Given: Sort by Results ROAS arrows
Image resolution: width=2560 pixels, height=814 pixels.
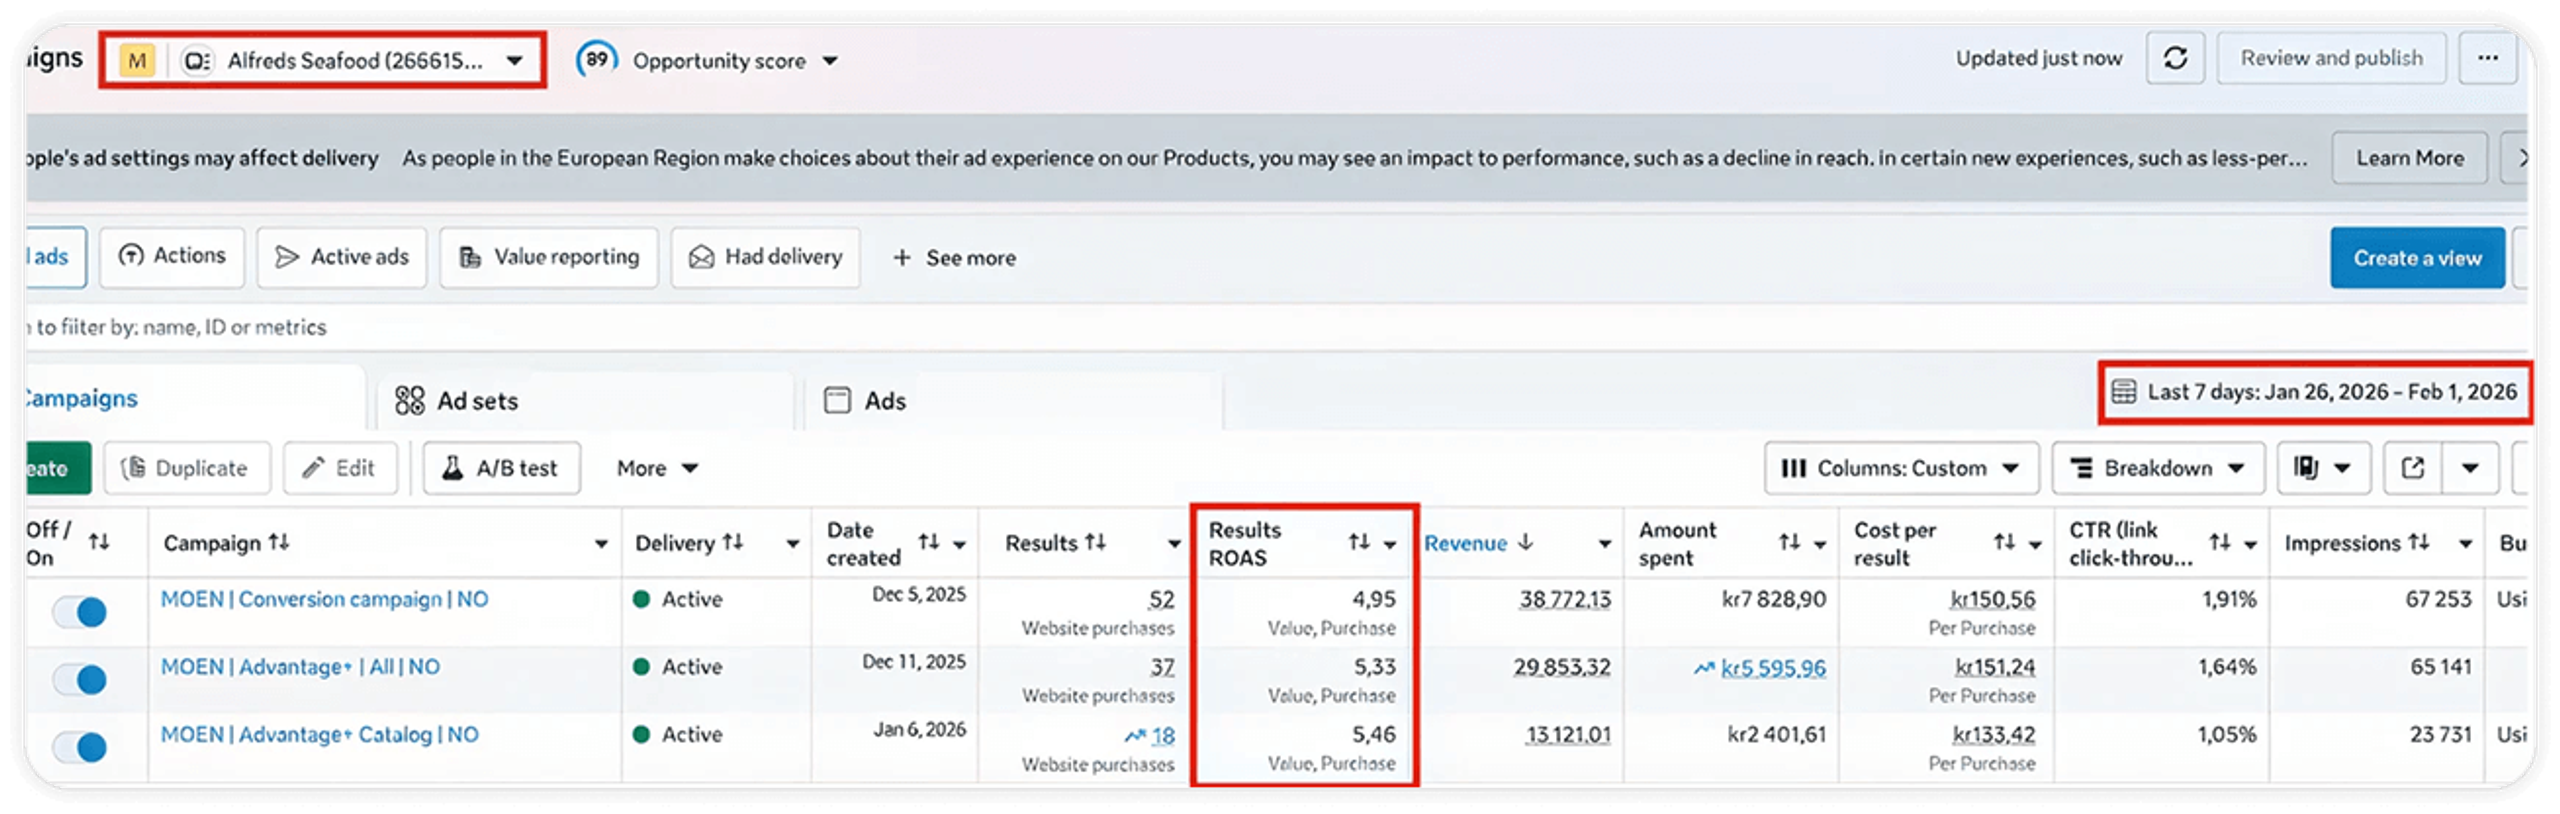Looking at the screenshot, I should click(x=1358, y=542).
